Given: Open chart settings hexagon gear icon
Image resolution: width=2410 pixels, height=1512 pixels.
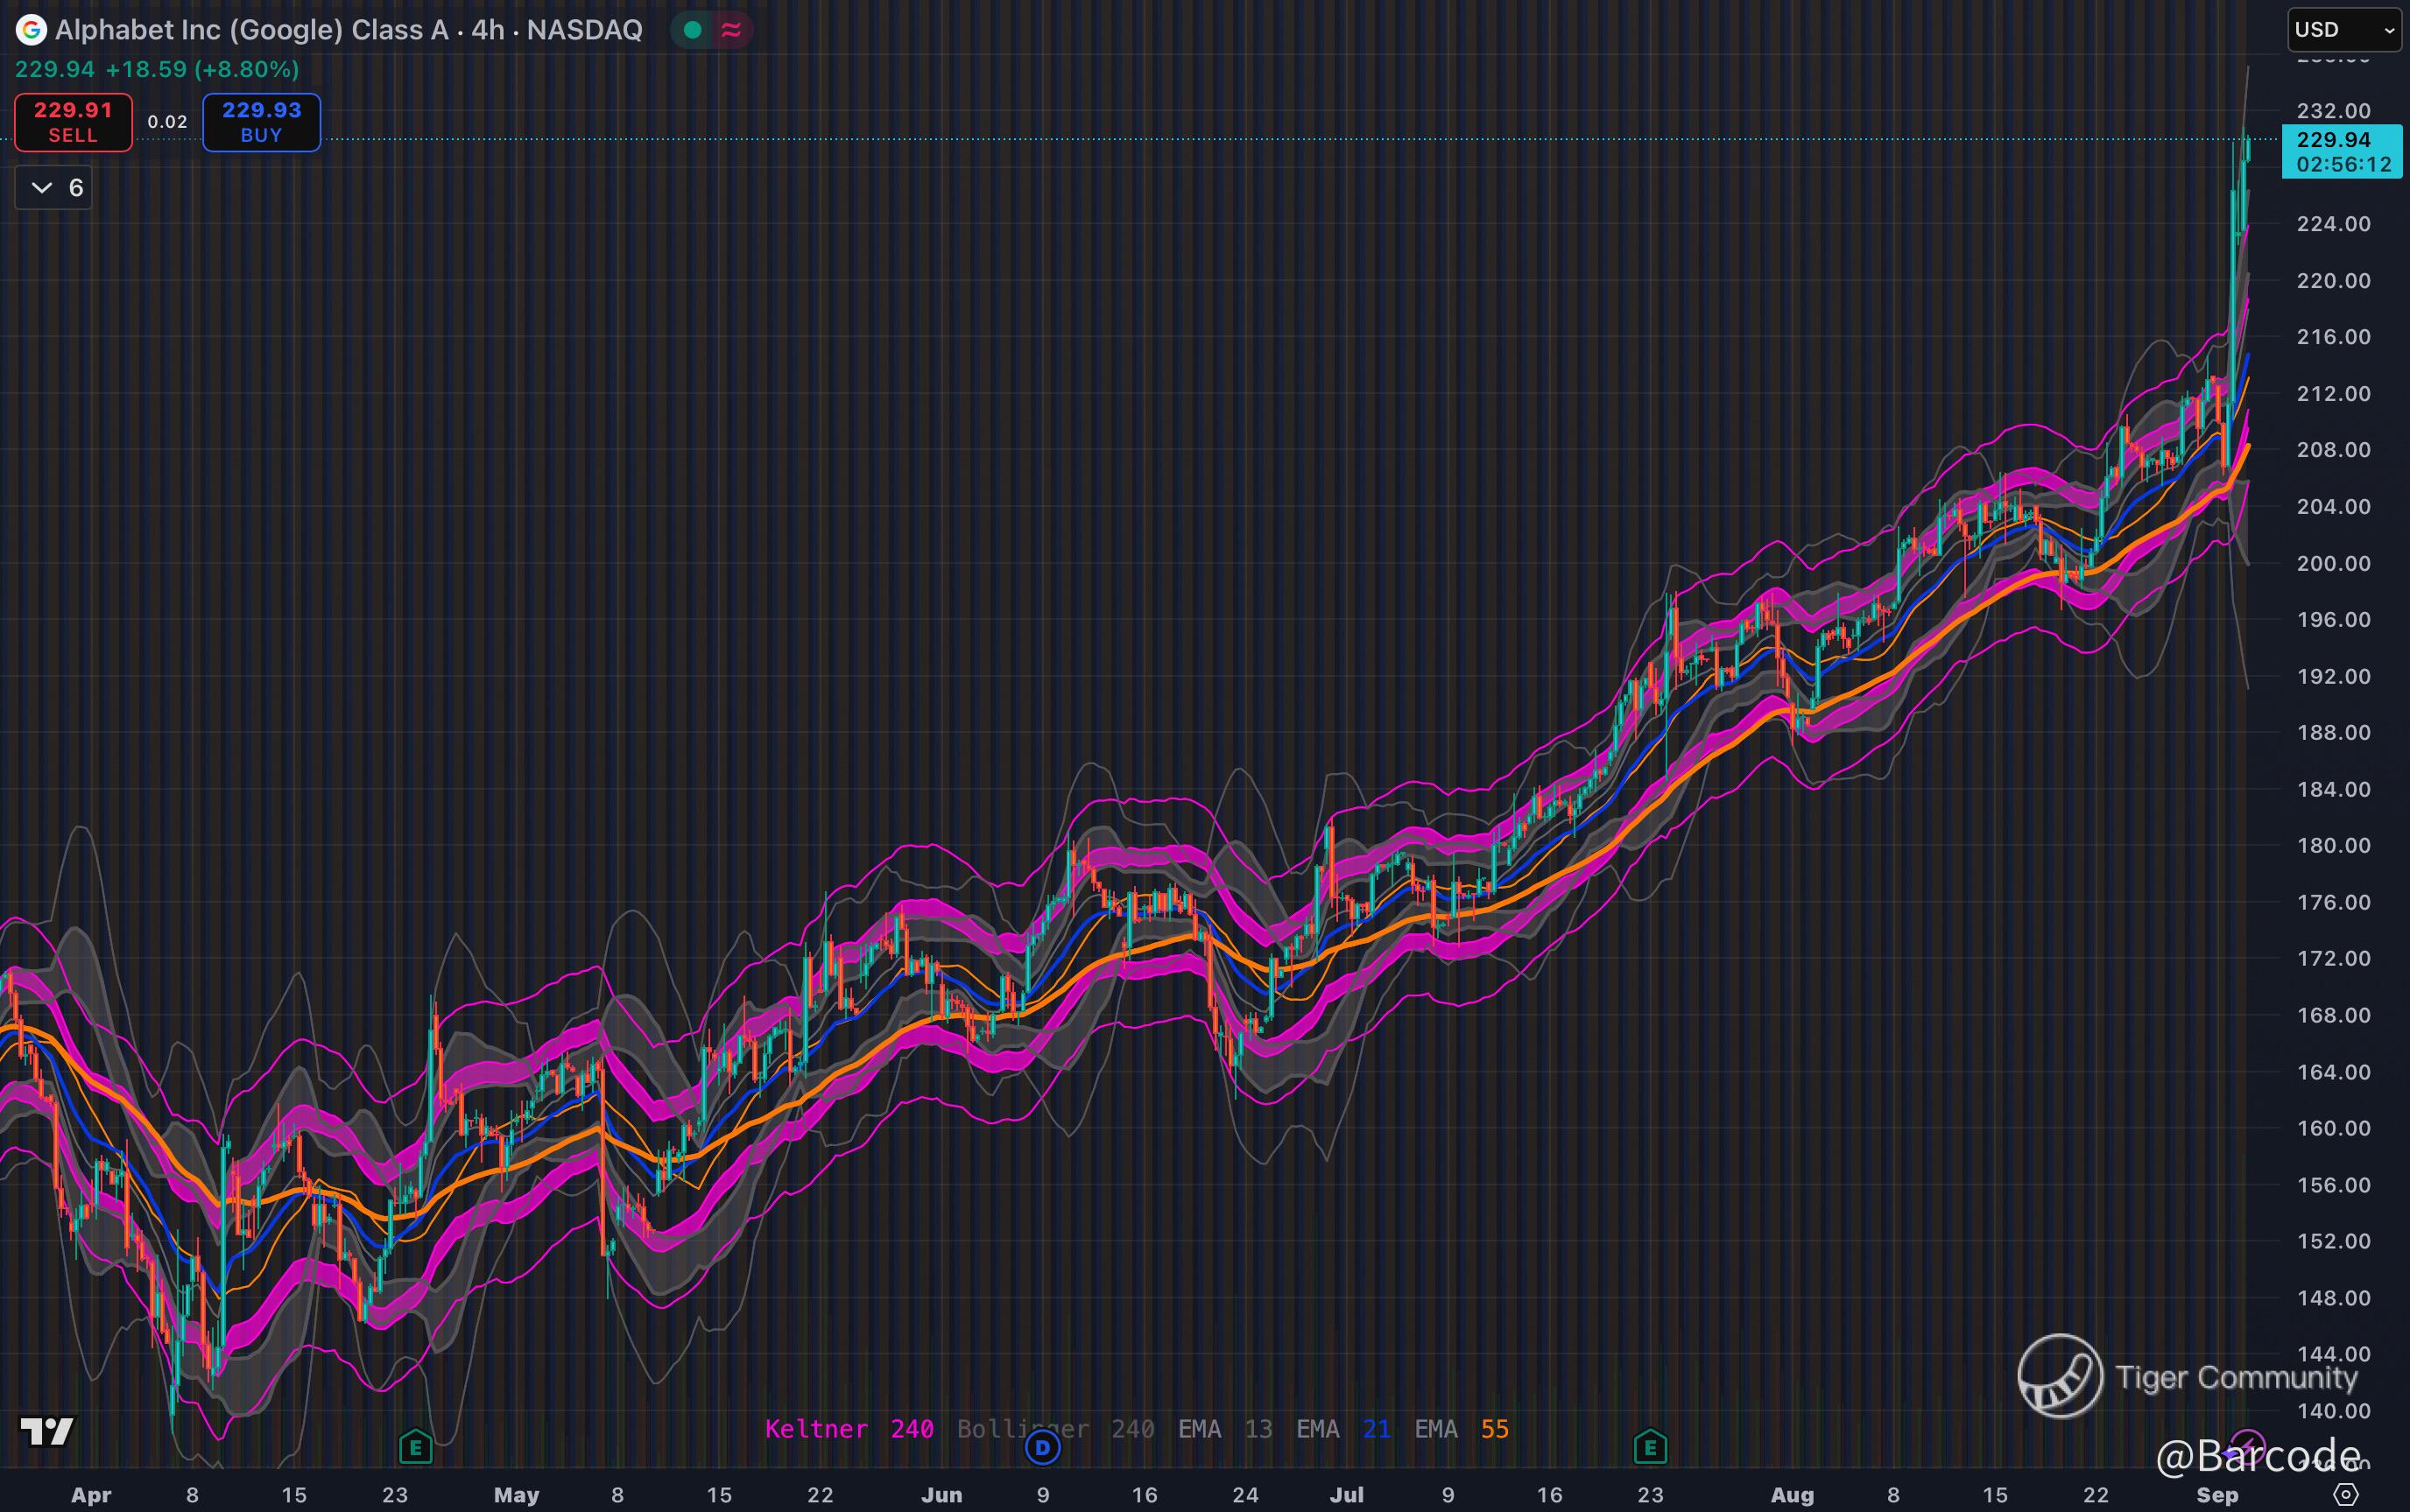Looking at the screenshot, I should 2345,1495.
